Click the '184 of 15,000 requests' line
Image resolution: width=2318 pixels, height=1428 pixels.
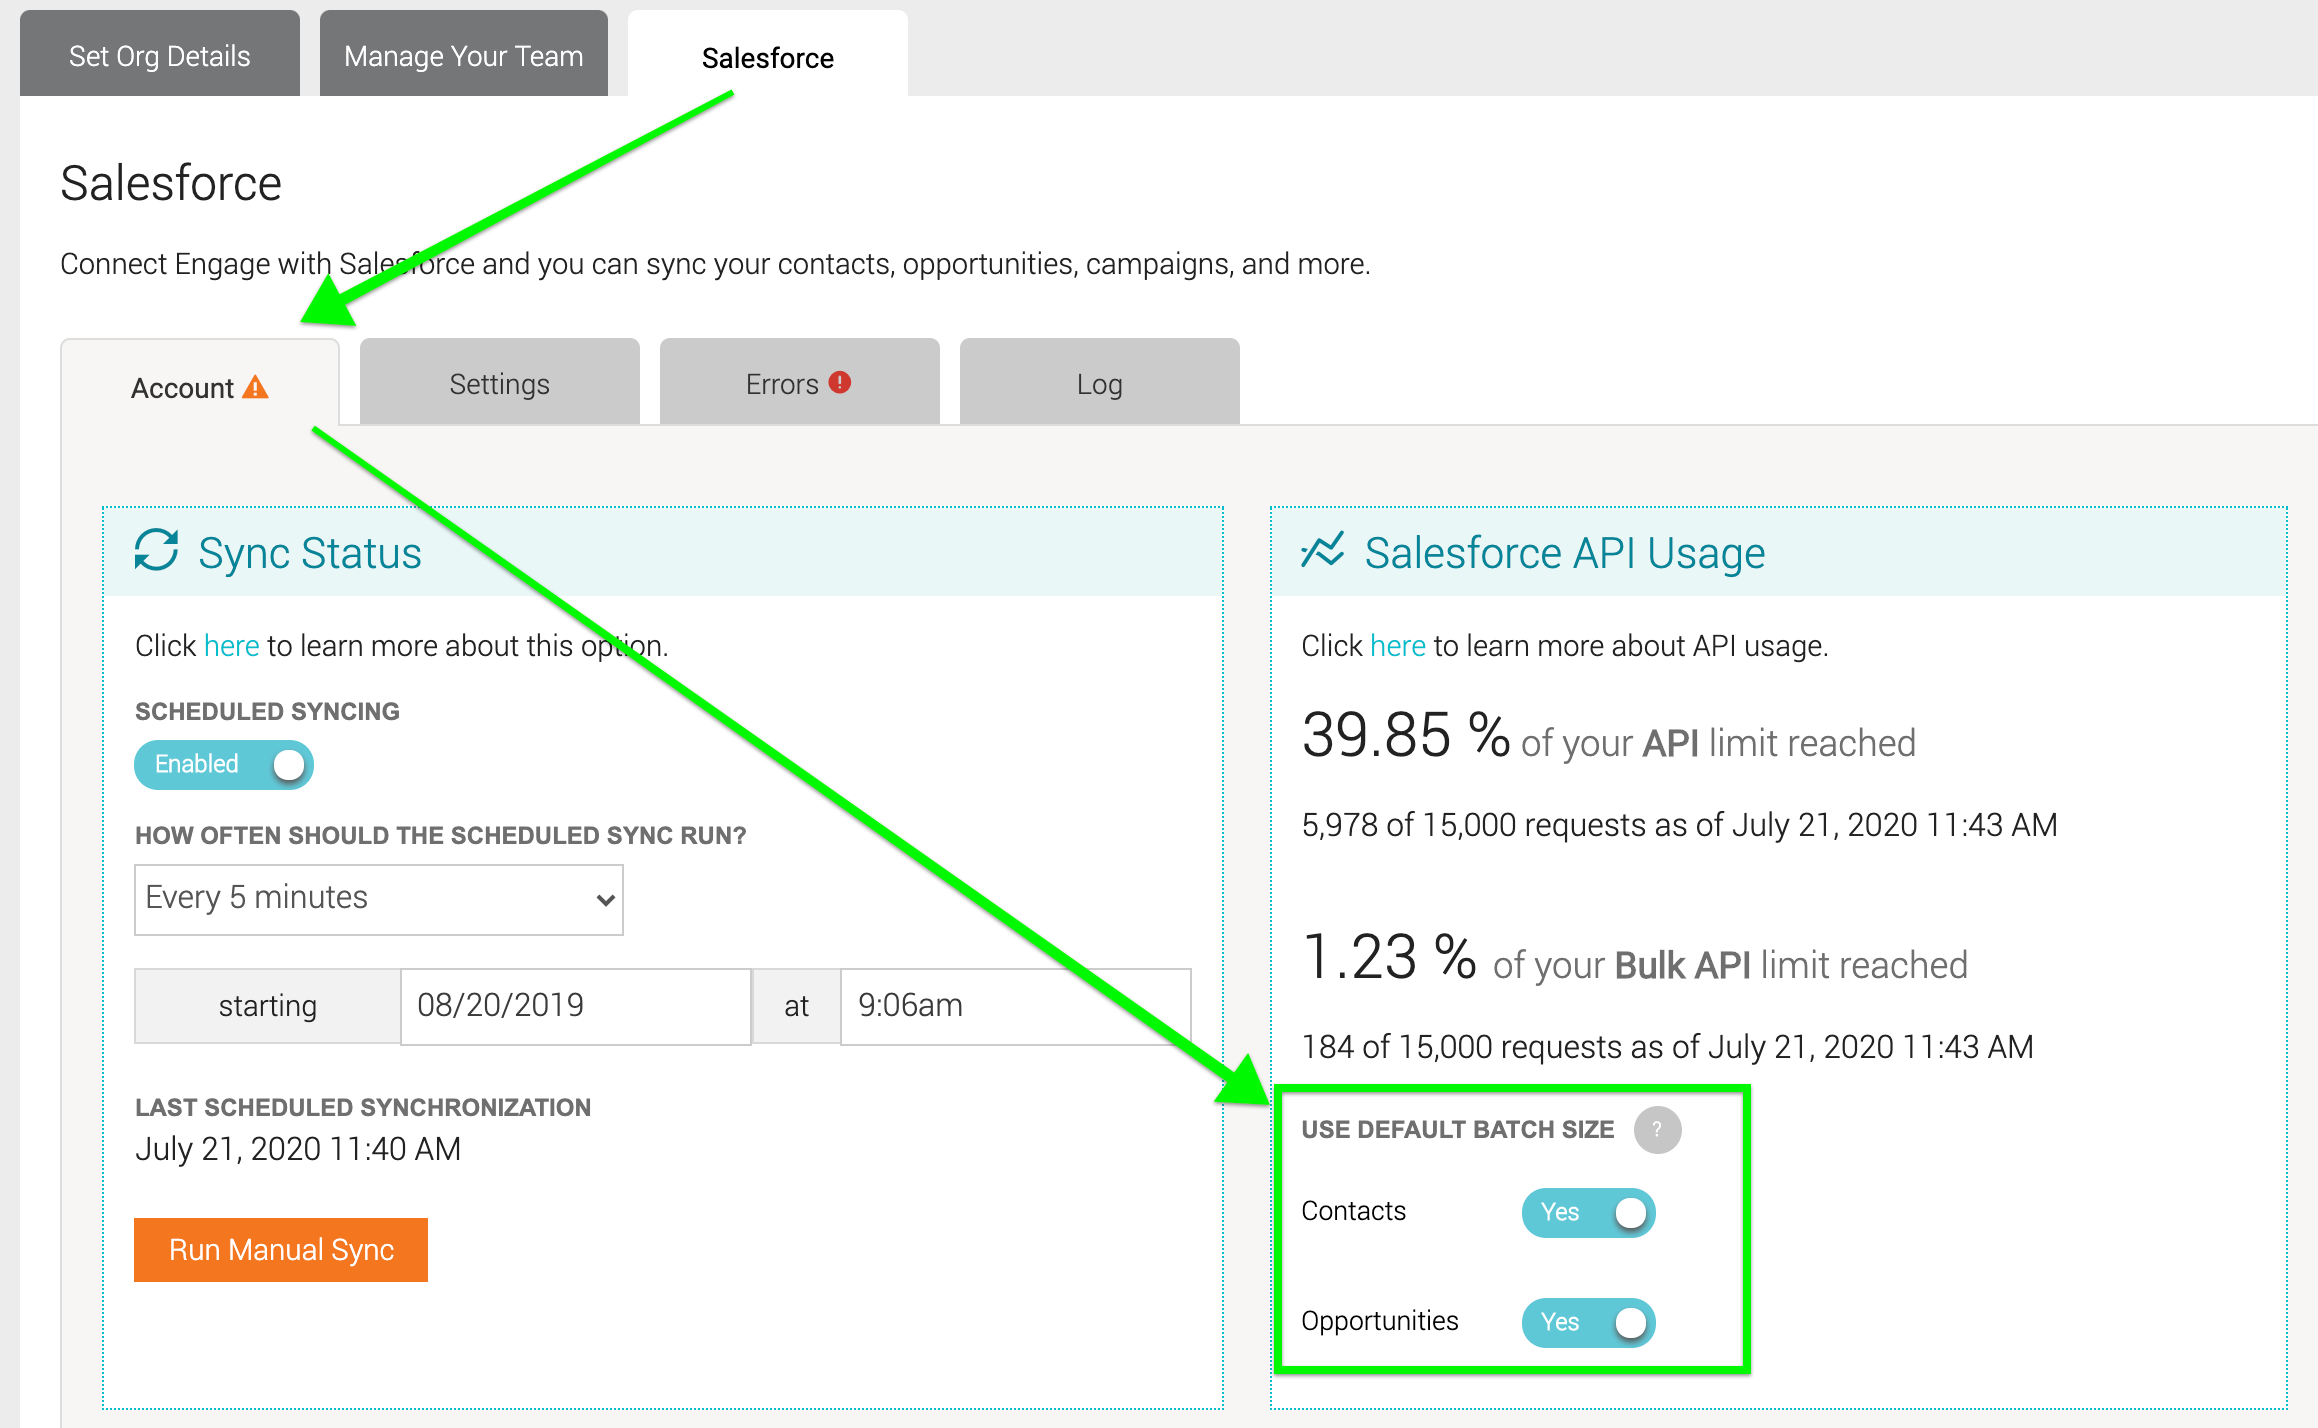click(1667, 1048)
